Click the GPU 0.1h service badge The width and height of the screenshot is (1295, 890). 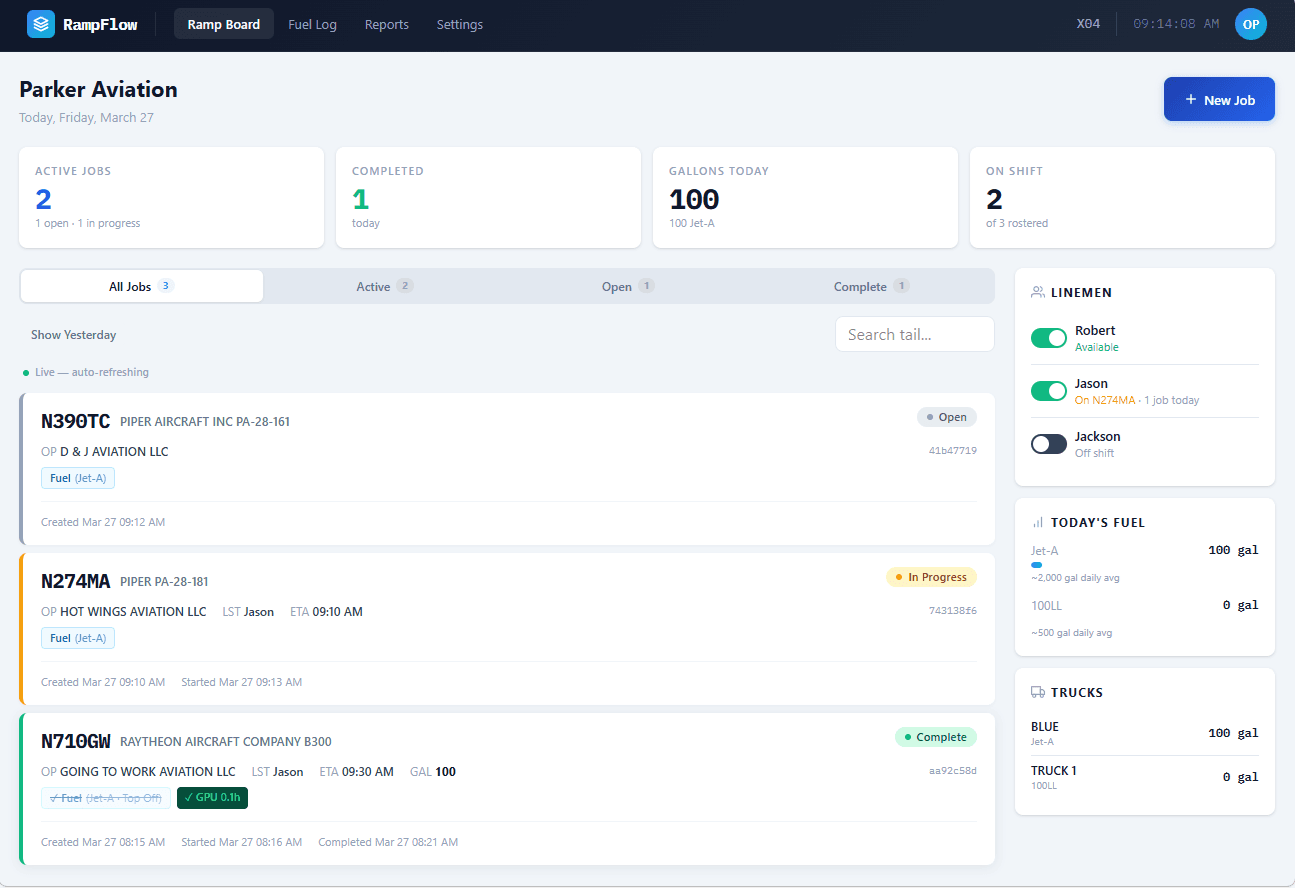[212, 798]
